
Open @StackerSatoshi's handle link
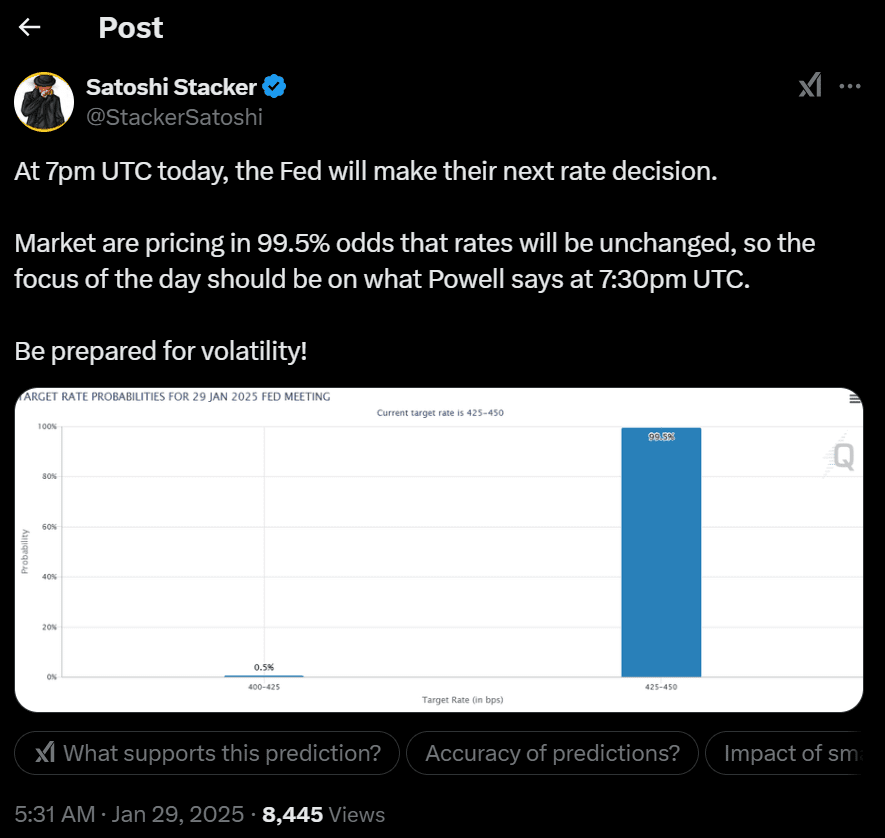[x=175, y=117]
